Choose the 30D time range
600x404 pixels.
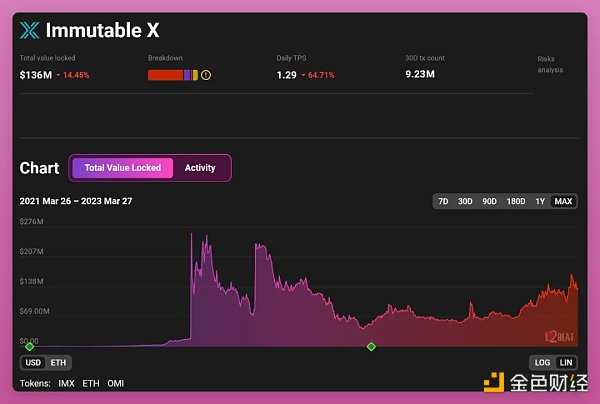pos(465,201)
